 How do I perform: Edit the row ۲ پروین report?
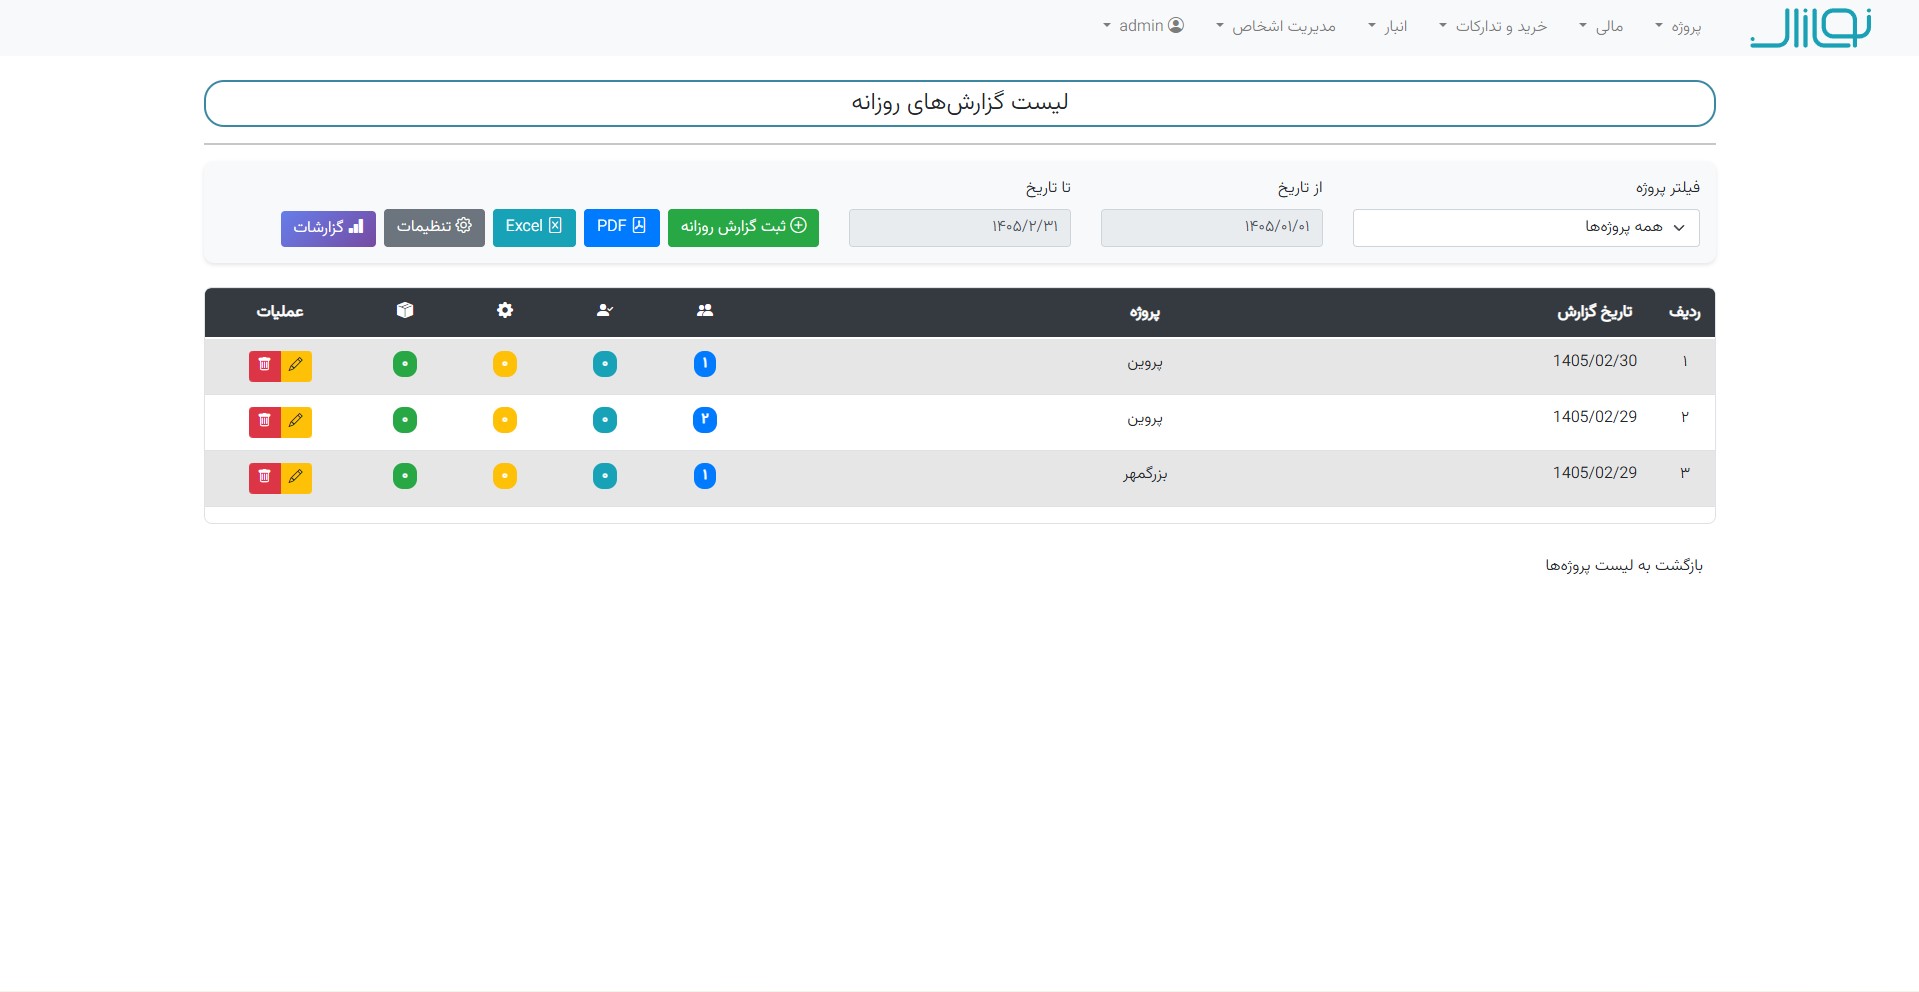click(296, 422)
